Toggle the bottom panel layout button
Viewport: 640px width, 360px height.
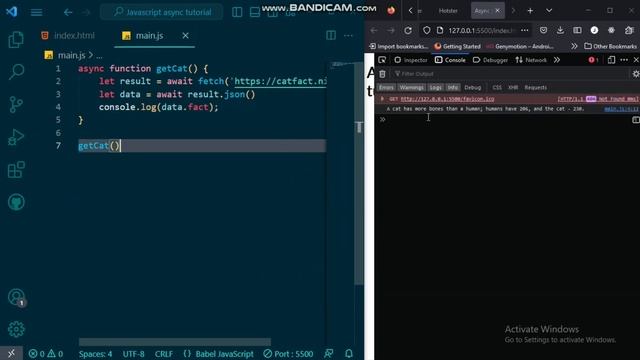click(255, 12)
